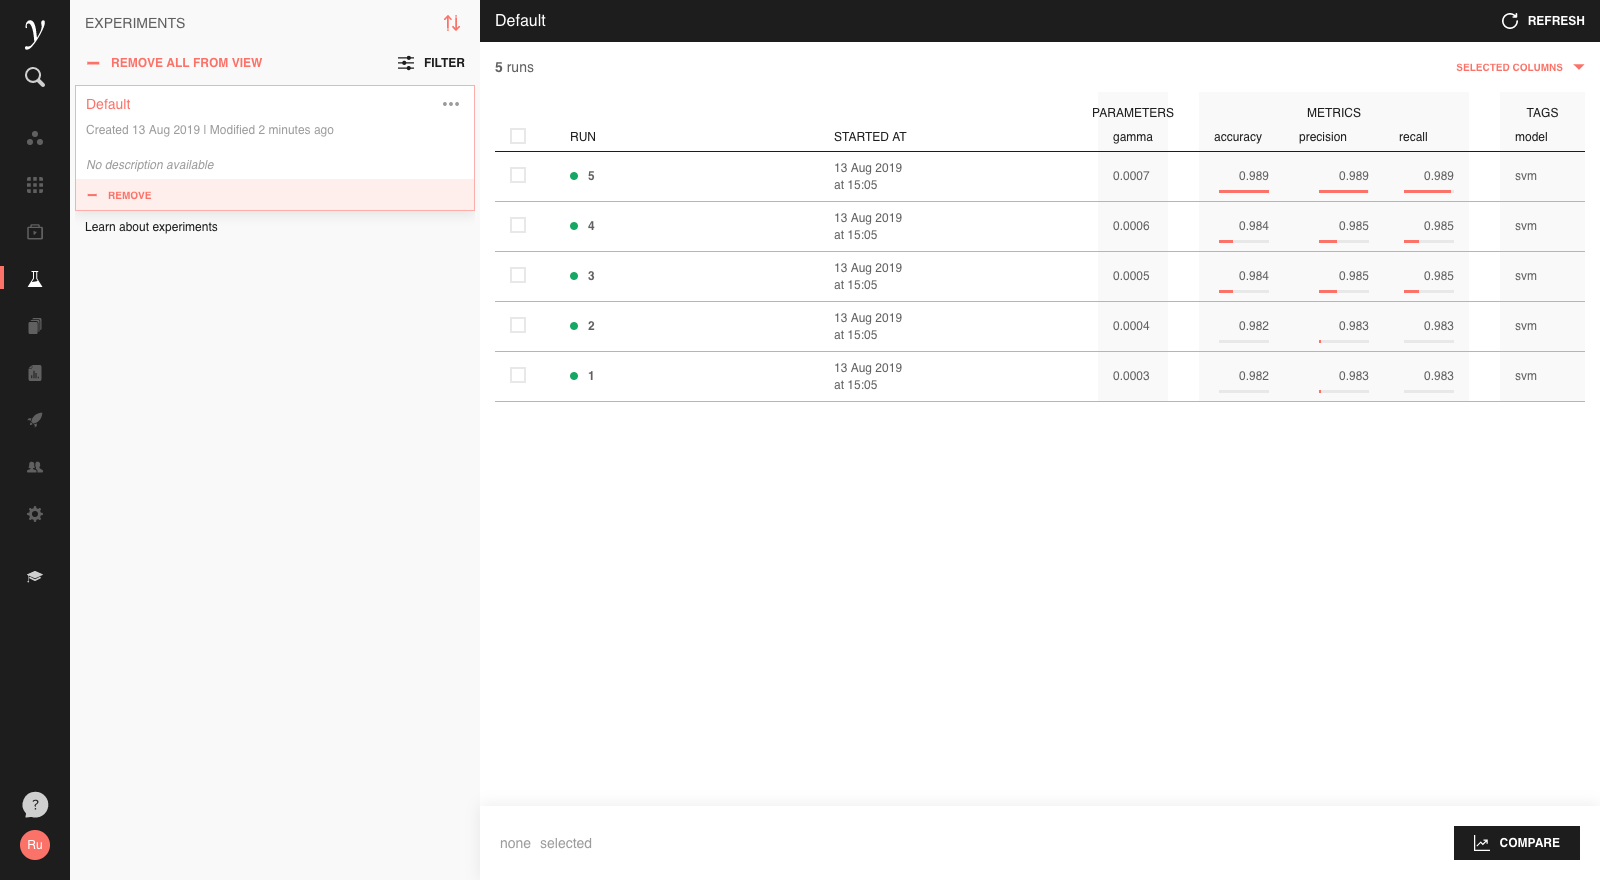The width and height of the screenshot is (1600, 880).
Task: Click the grid apps icon in sidebar
Action: point(35,185)
